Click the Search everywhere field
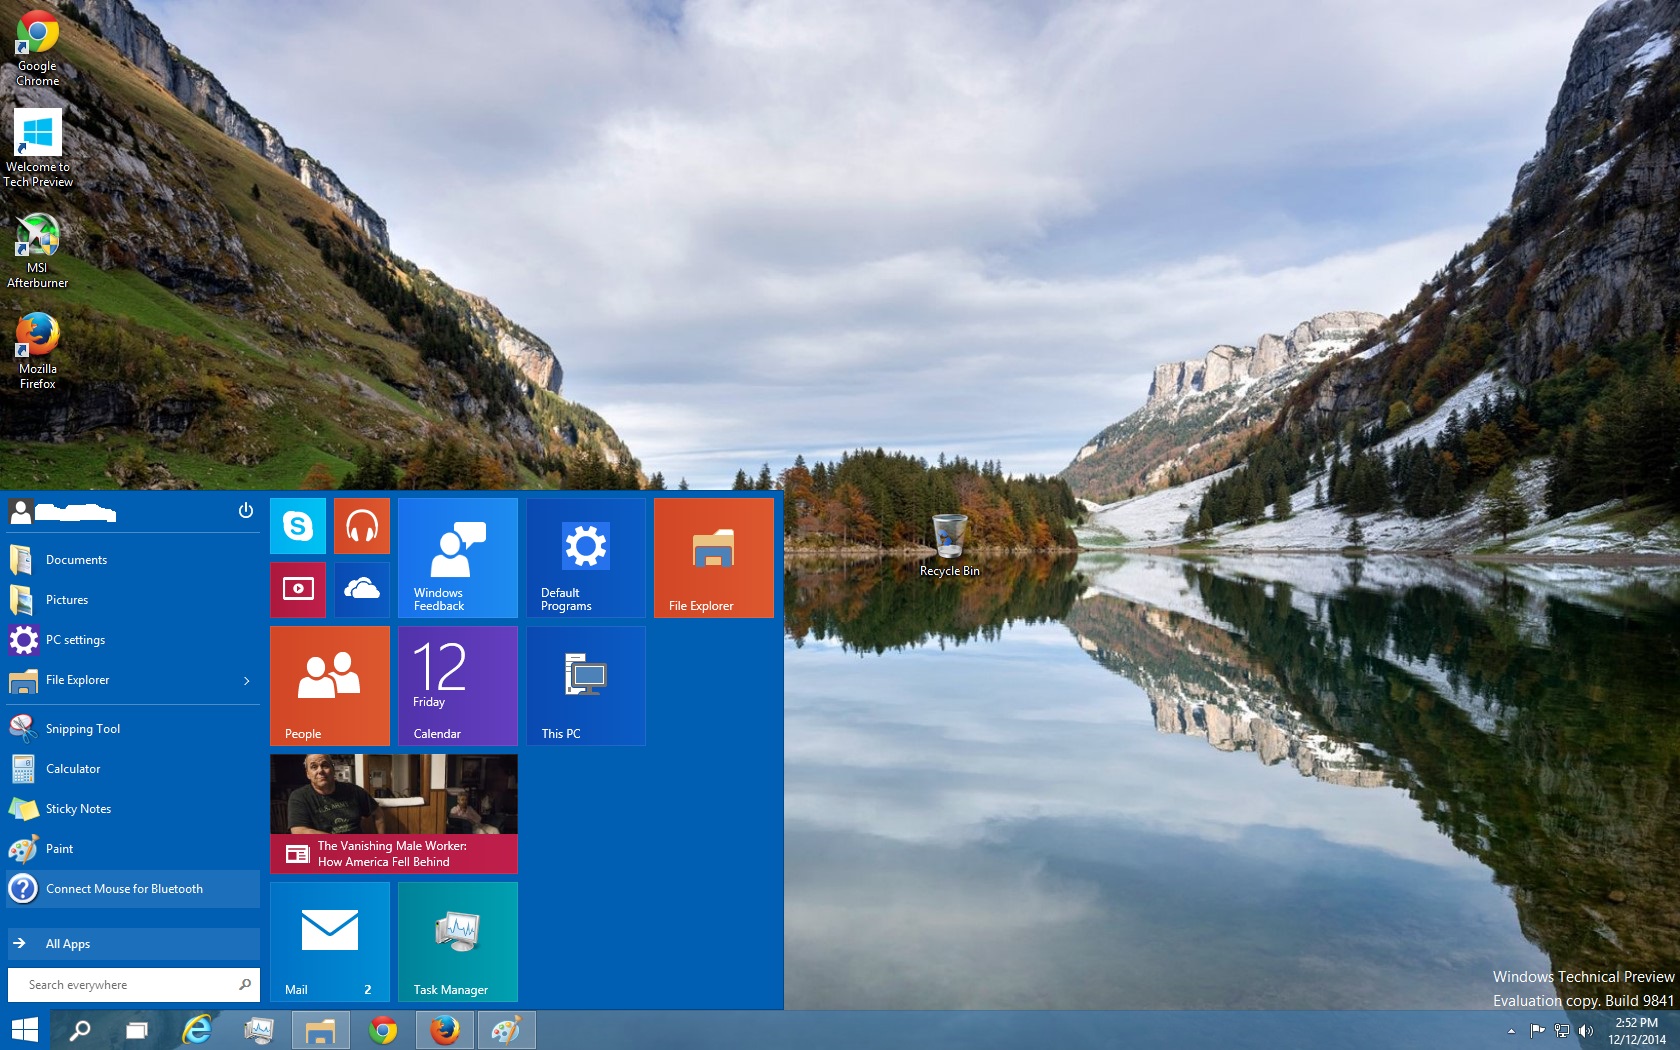1680x1050 pixels. (x=125, y=985)
